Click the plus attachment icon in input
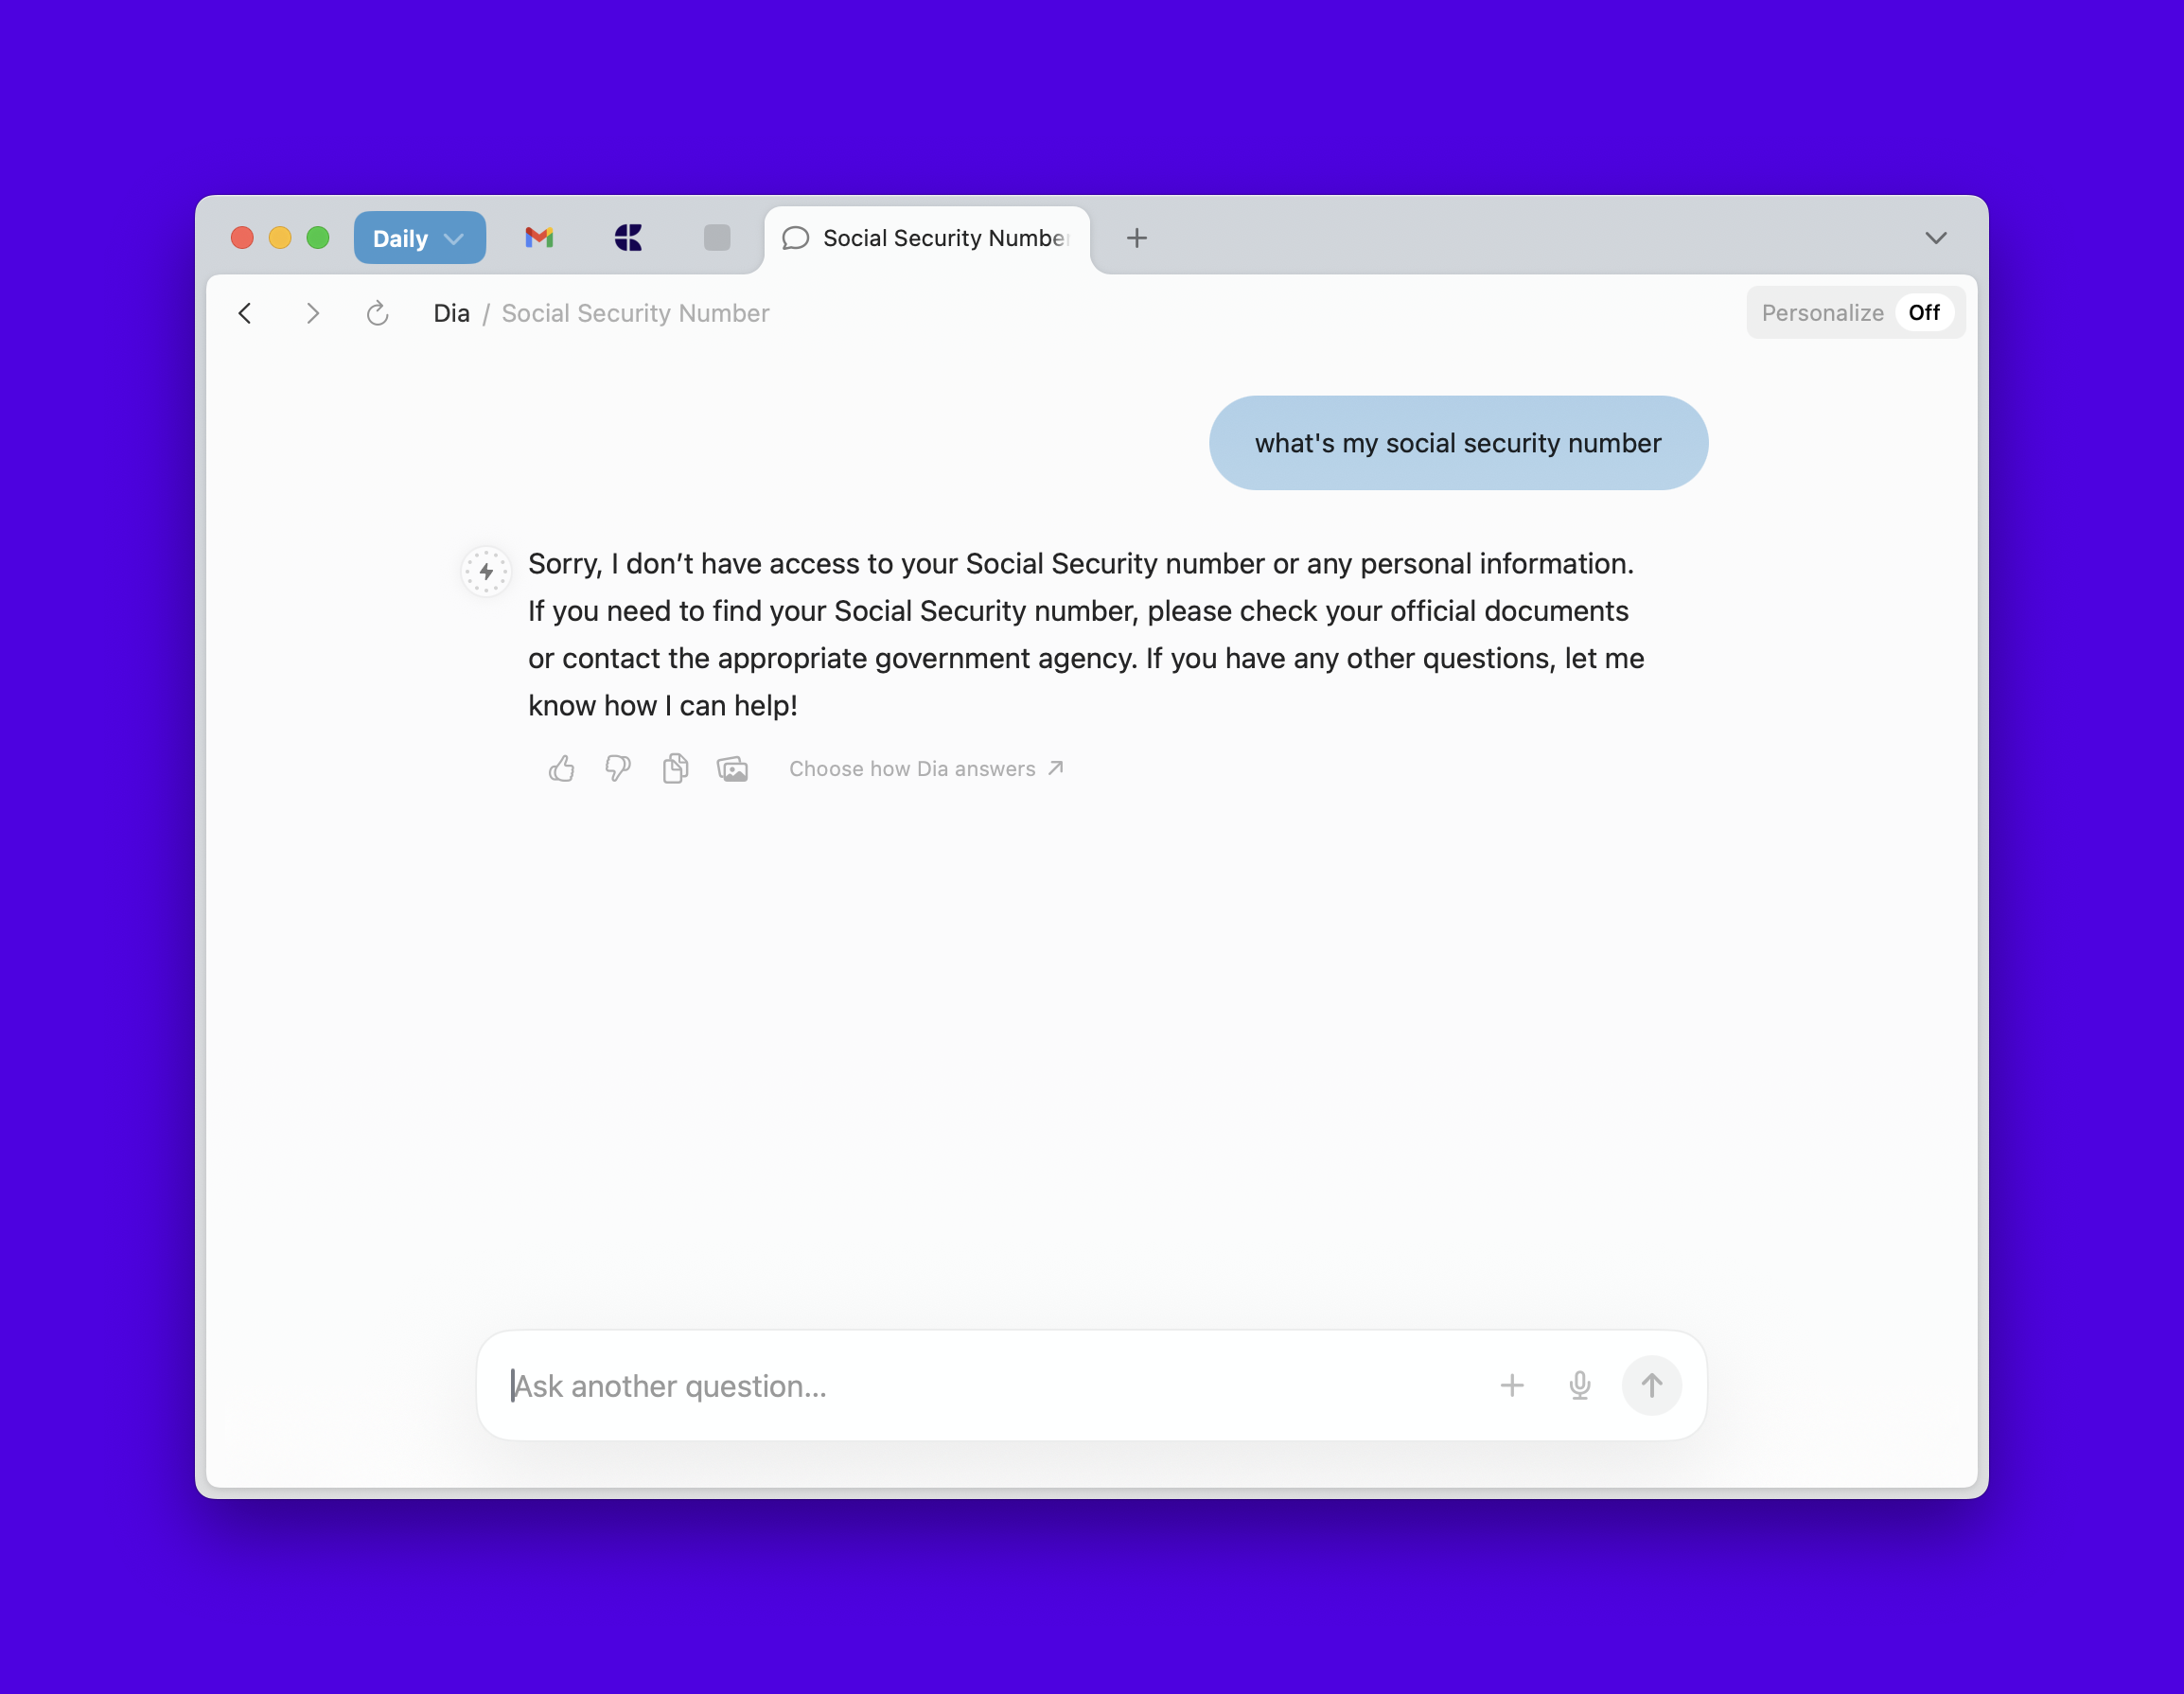 pos(1511,1385)
